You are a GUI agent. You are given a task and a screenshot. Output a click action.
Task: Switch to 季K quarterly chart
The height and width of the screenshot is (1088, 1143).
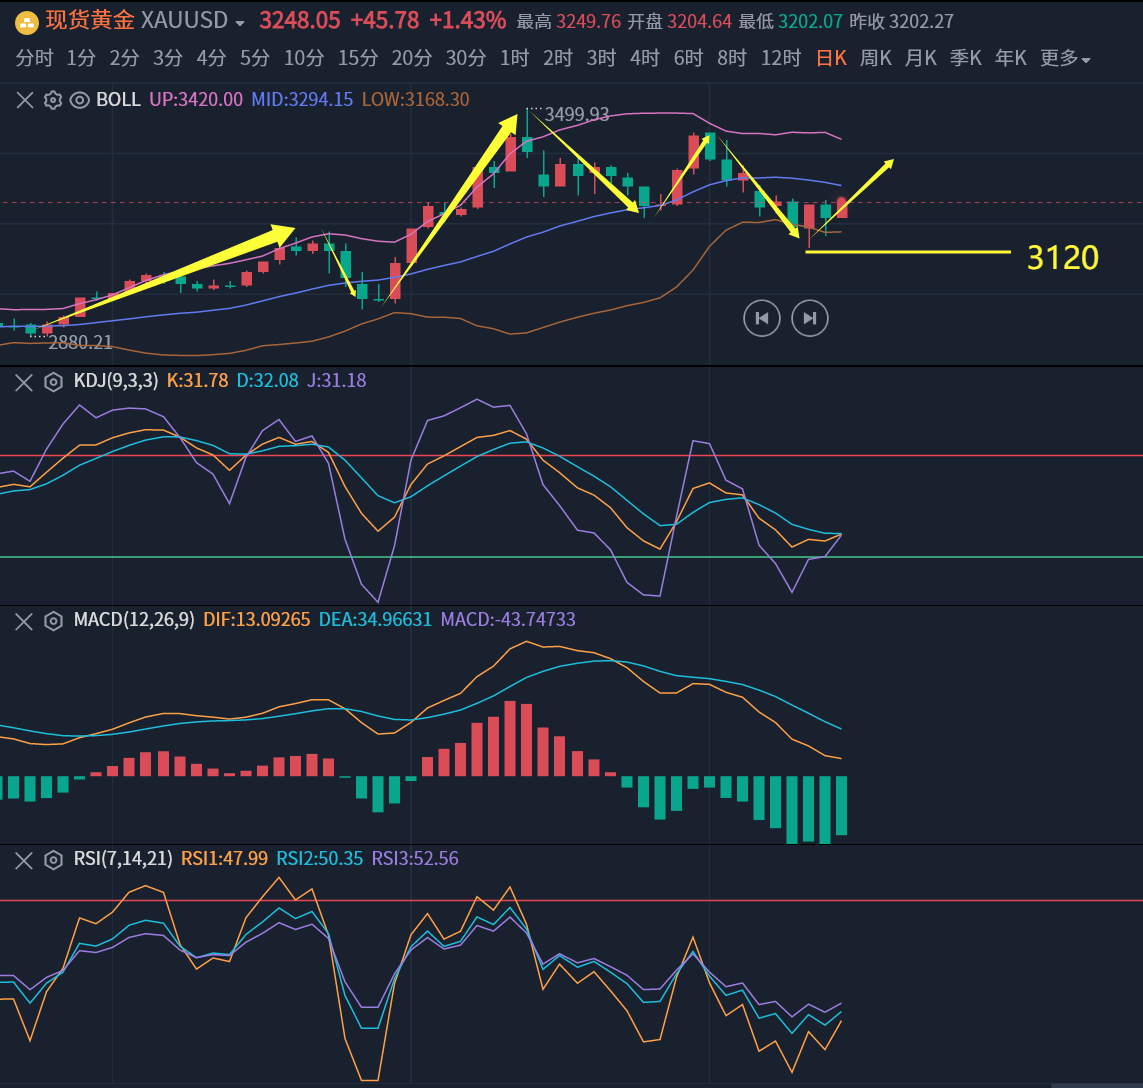coord(966,58)
